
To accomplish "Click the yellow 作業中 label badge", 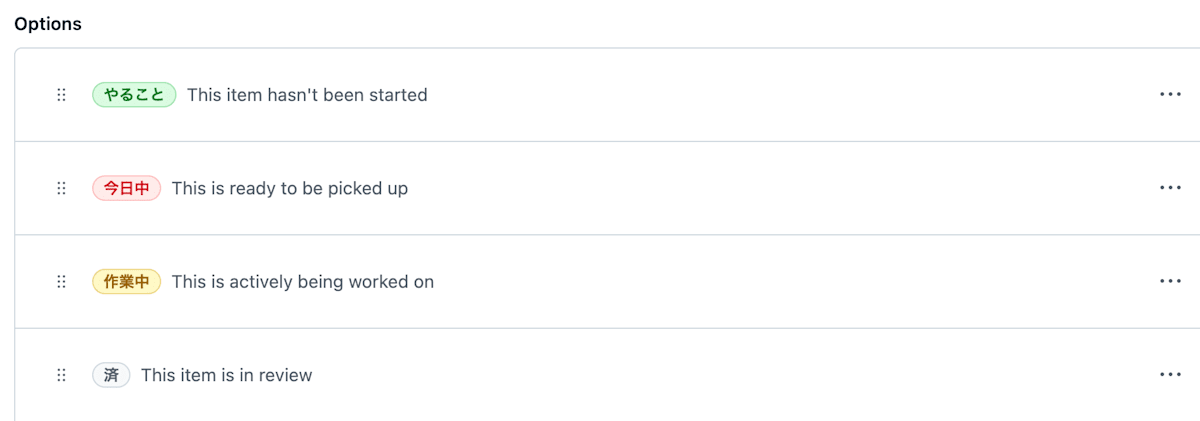I will point(126,282).
